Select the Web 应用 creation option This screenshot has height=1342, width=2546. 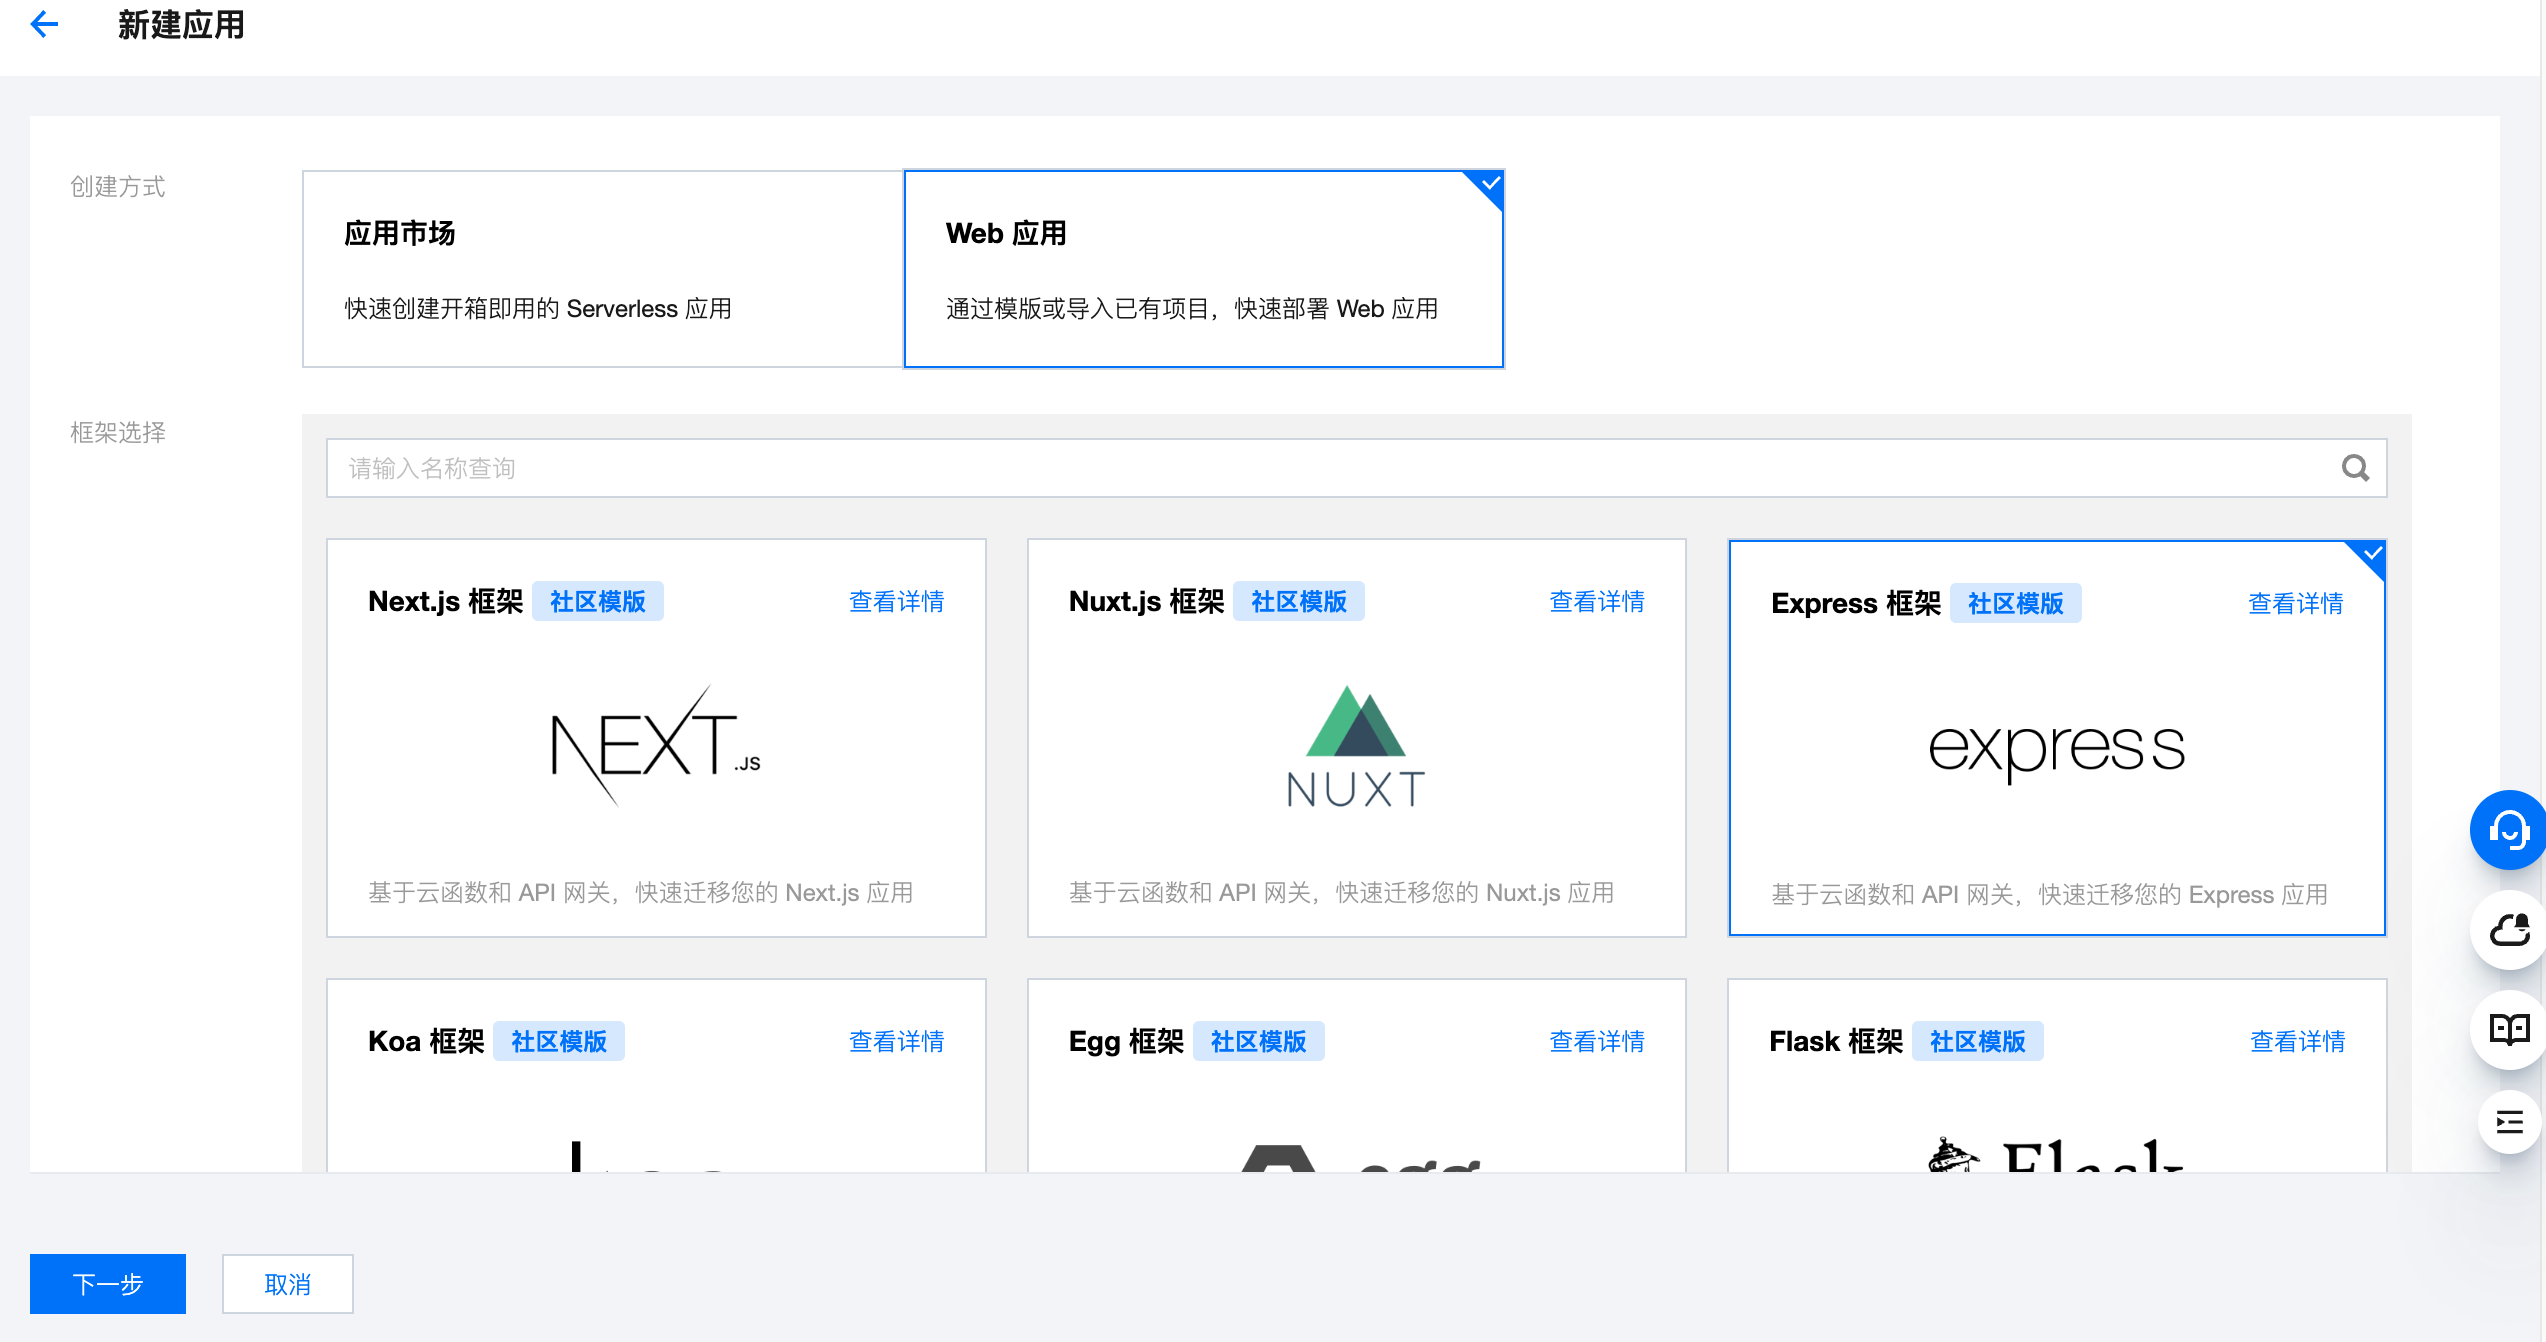coord(1203,269)
